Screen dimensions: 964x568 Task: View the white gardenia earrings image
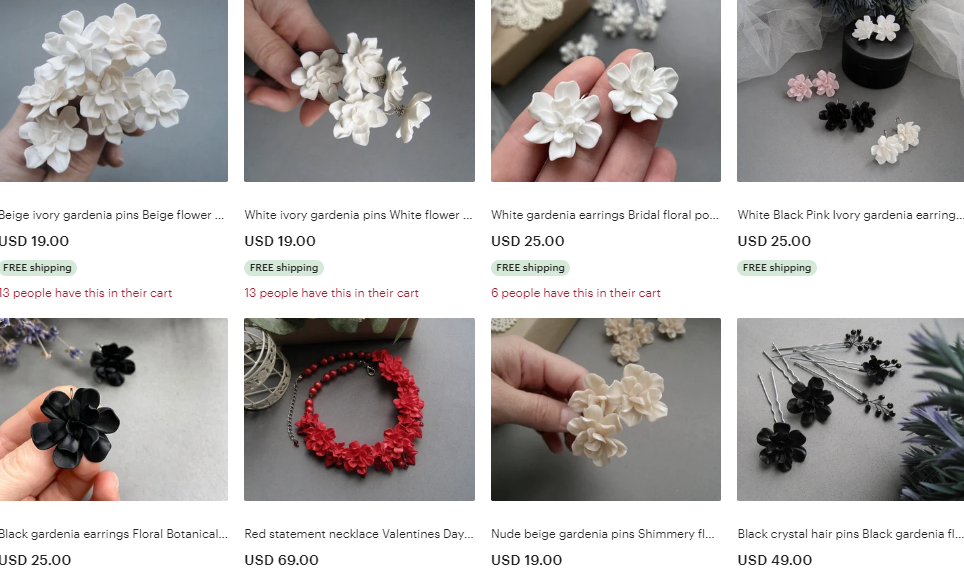tap(606, 91)
